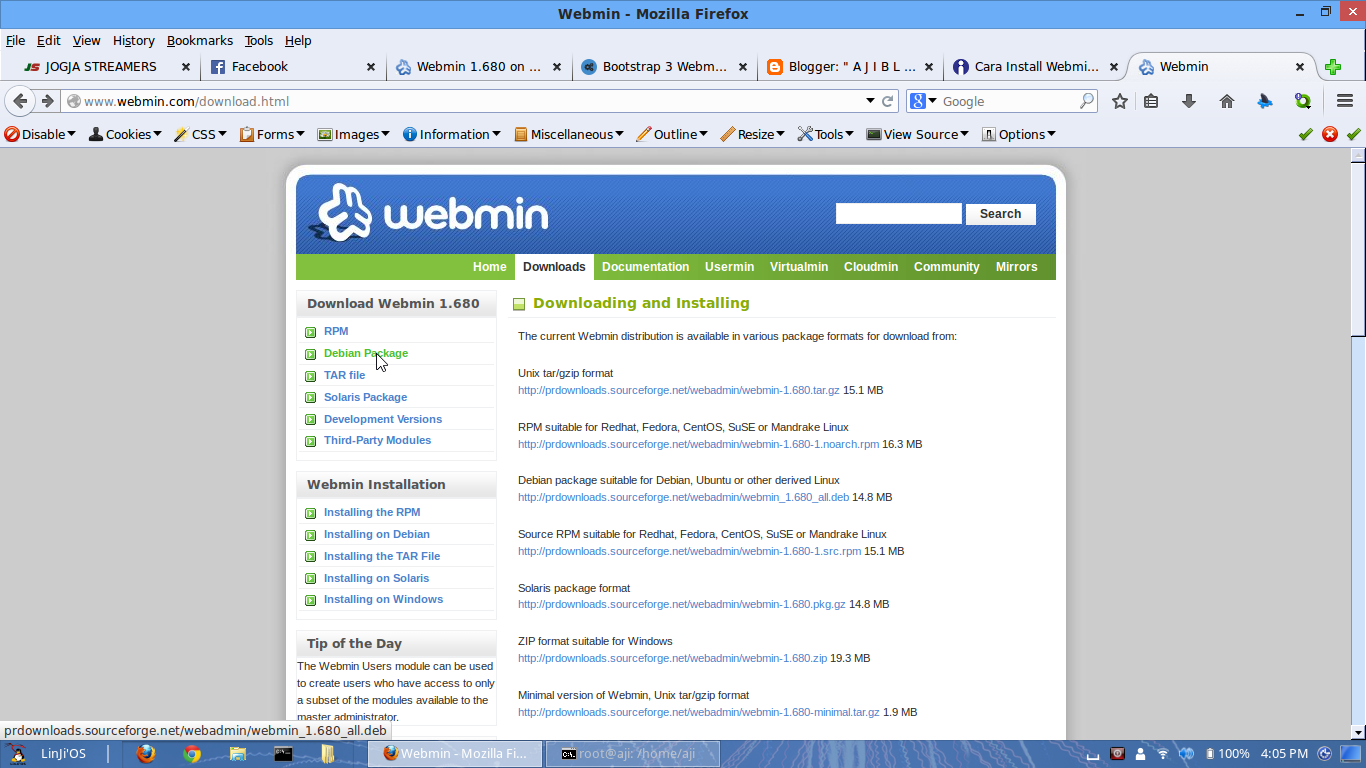Open the History menu
This screenshot has width=1366, height=768.
click(134, 41)
